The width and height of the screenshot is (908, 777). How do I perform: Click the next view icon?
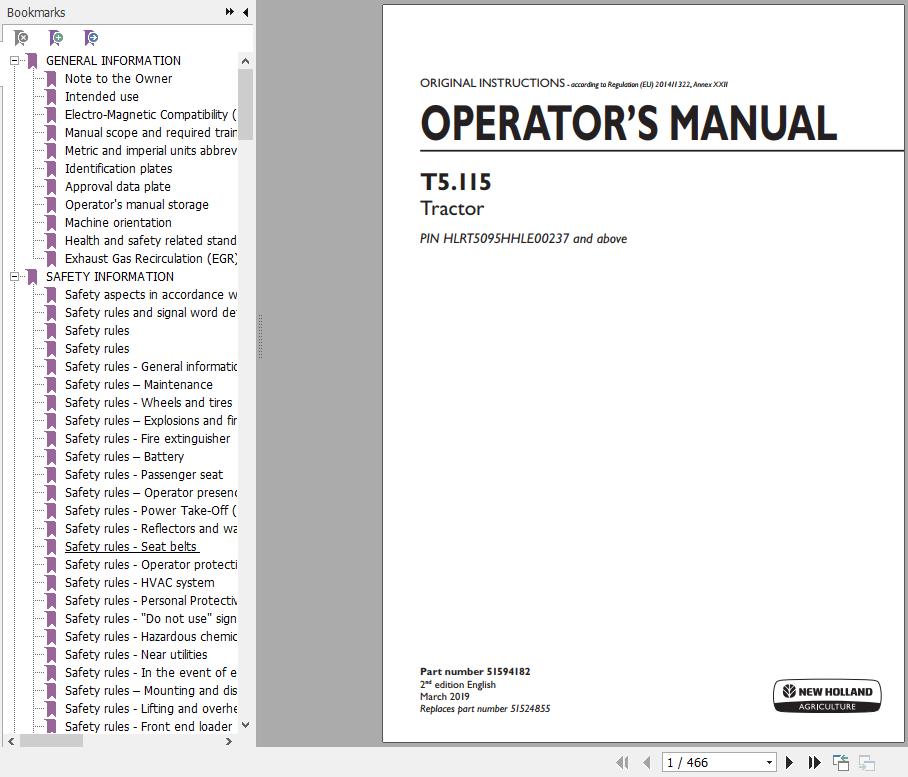[x=870, y=762]
